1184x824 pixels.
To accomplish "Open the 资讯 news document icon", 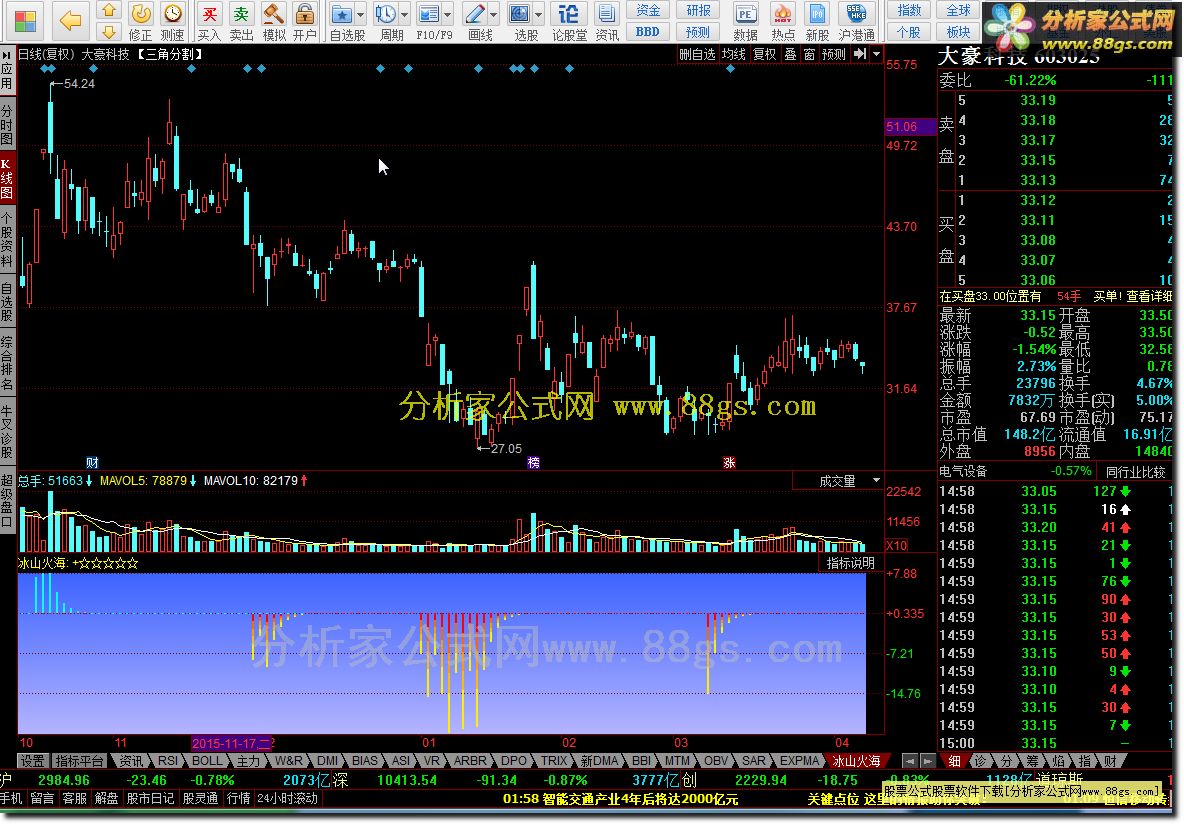I will point(606,21).
